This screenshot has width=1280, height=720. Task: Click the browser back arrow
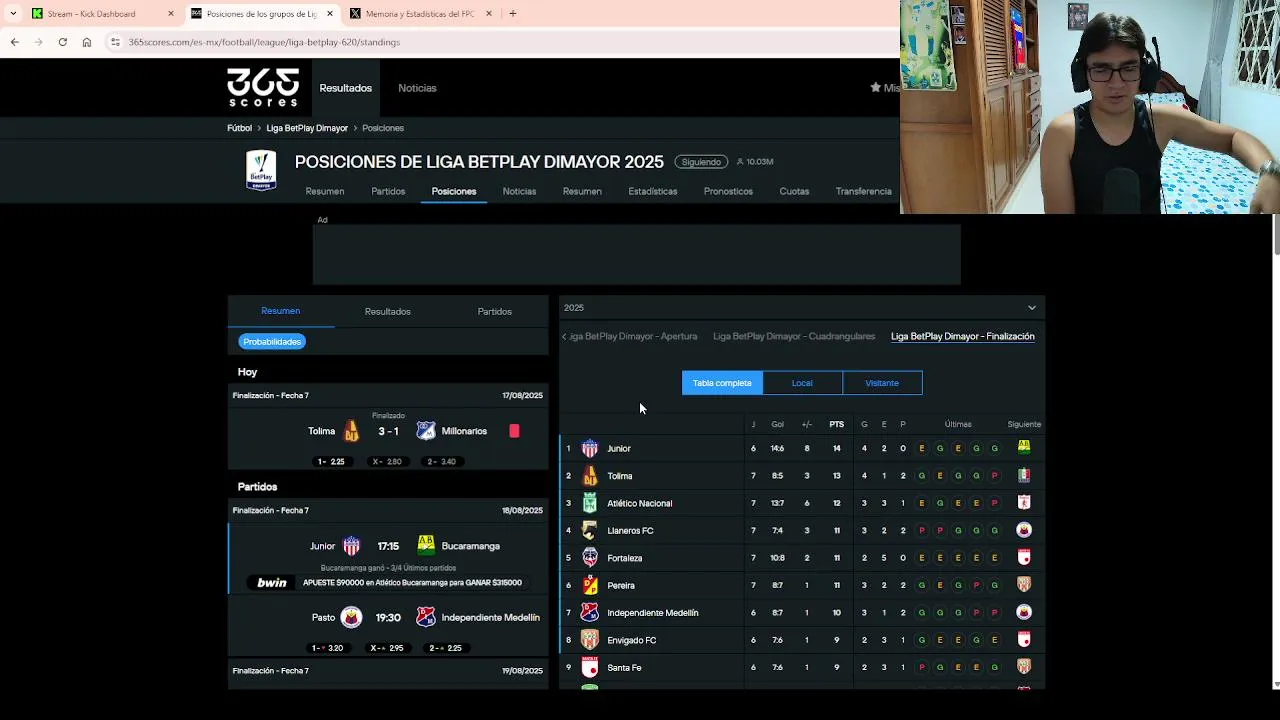pos(14,42)
